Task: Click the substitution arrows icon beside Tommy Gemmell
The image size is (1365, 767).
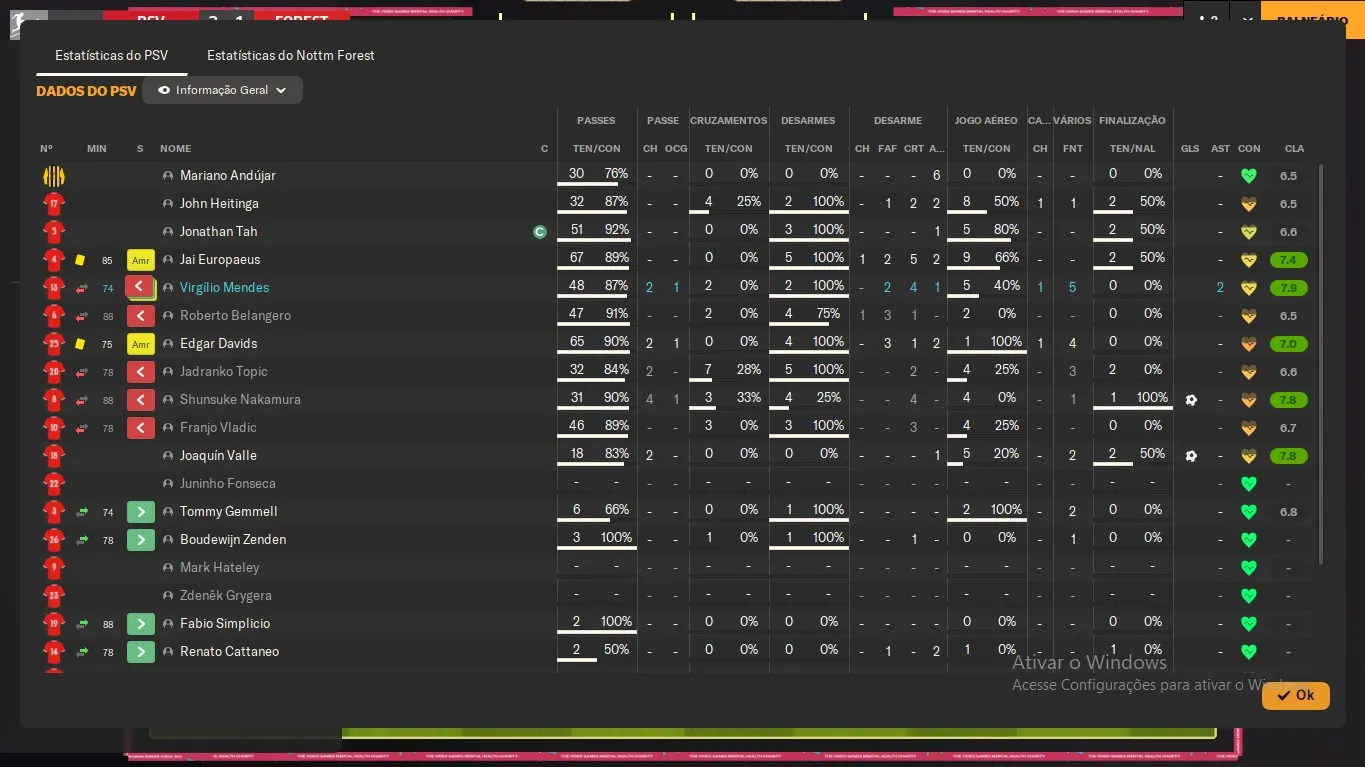Action: [82, 512]
